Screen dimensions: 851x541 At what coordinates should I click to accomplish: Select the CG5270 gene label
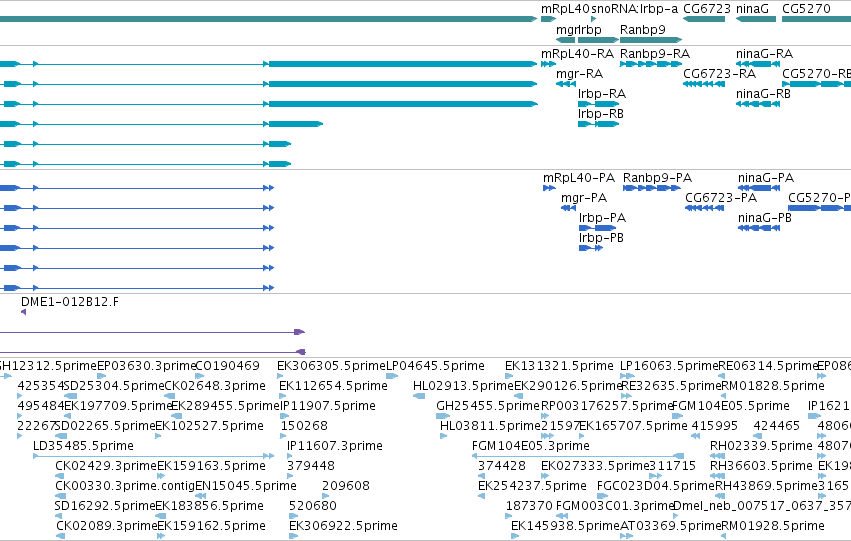(x=806, y=9)
